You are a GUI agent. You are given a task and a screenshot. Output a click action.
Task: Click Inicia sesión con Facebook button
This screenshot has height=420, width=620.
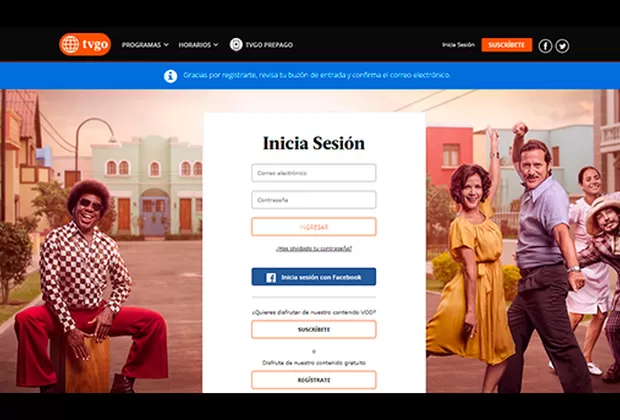pos(314,277)
